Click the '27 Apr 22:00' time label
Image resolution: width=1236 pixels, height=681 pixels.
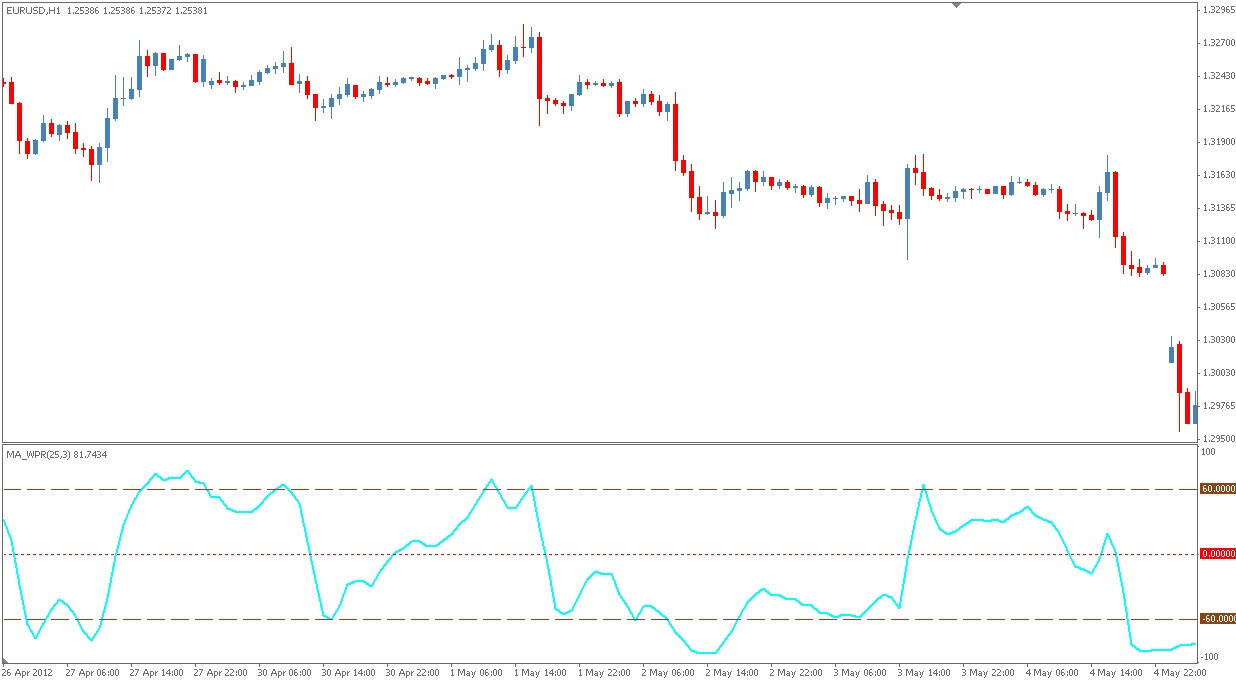(x=222, y=673)
